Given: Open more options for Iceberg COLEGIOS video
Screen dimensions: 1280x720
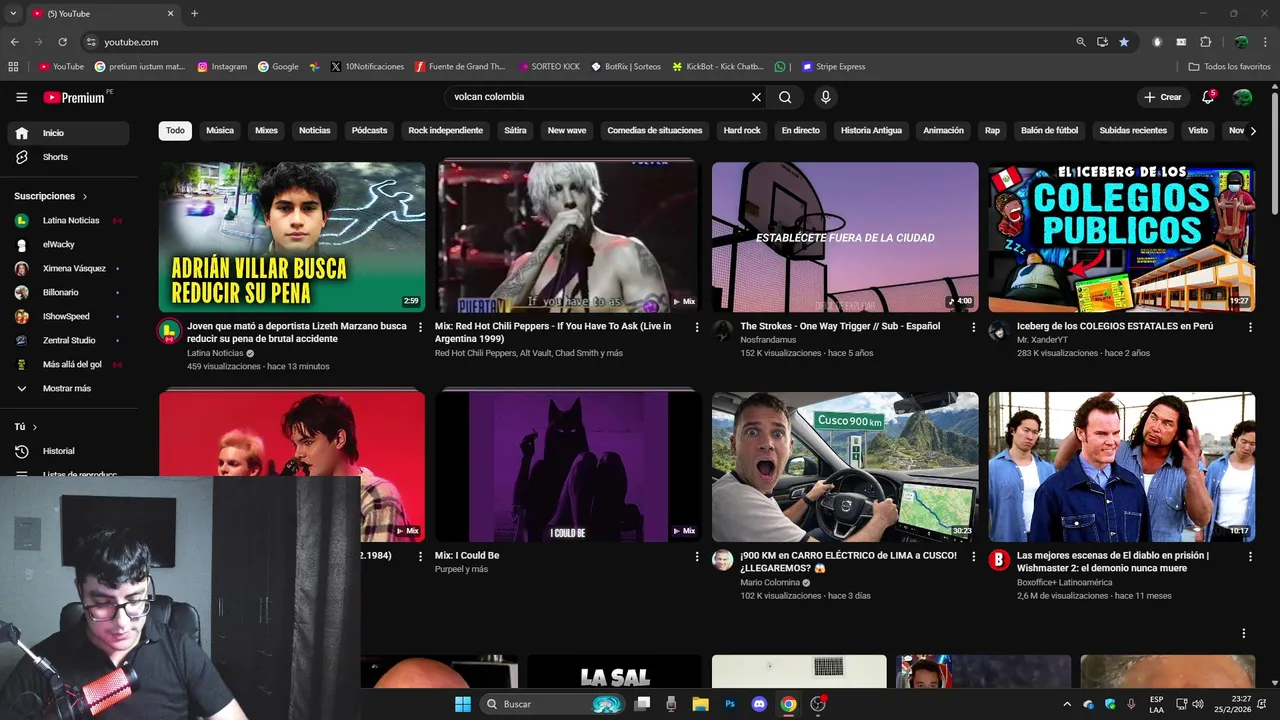Looking at the screenshot, I should [x=1250, y=327].
